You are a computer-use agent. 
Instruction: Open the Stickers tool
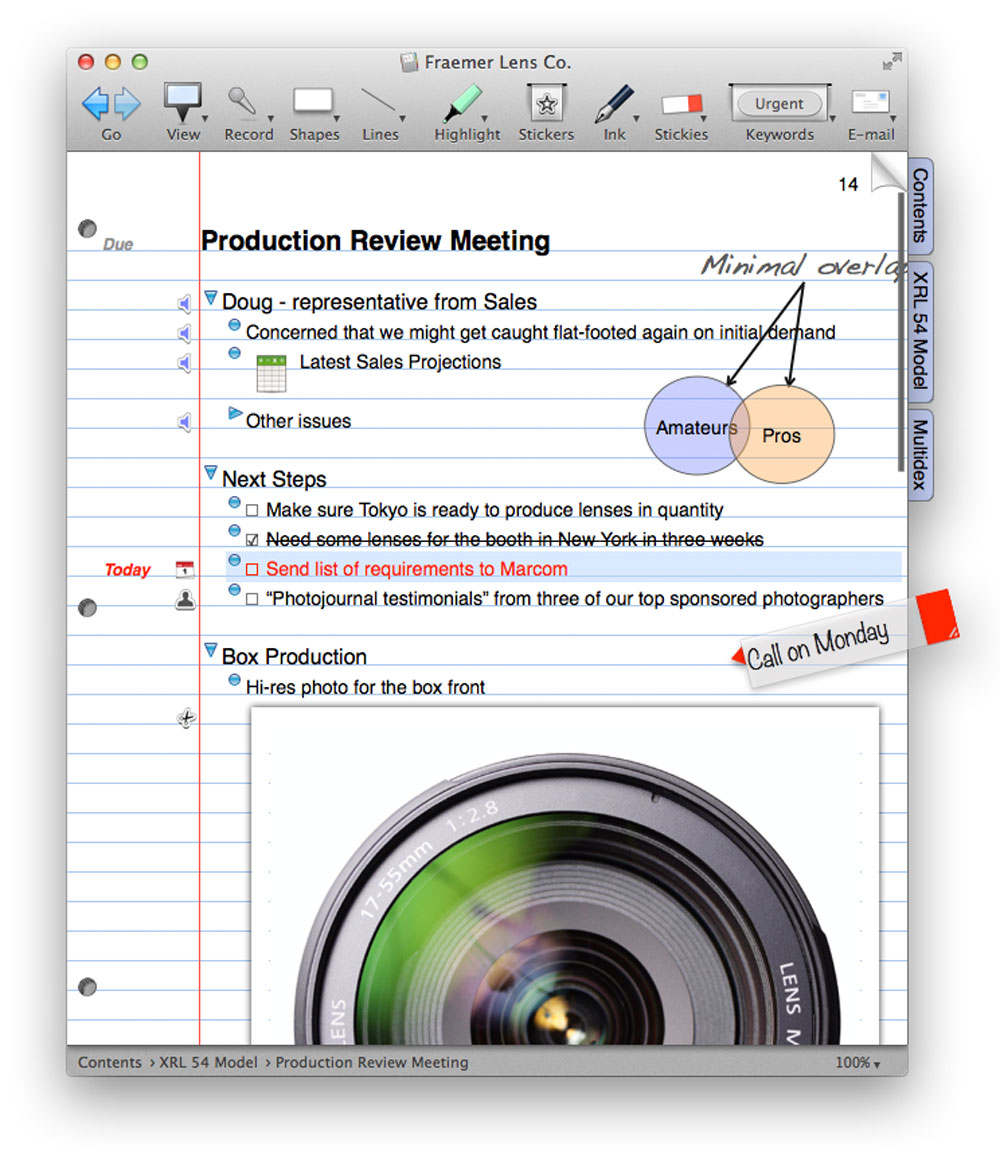click(x=546, y=103)
